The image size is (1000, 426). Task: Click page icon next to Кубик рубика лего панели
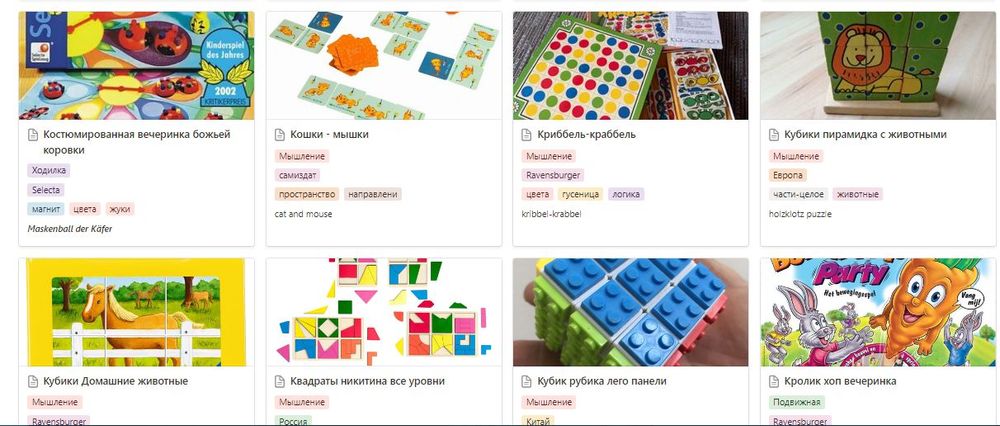point(526,381)
